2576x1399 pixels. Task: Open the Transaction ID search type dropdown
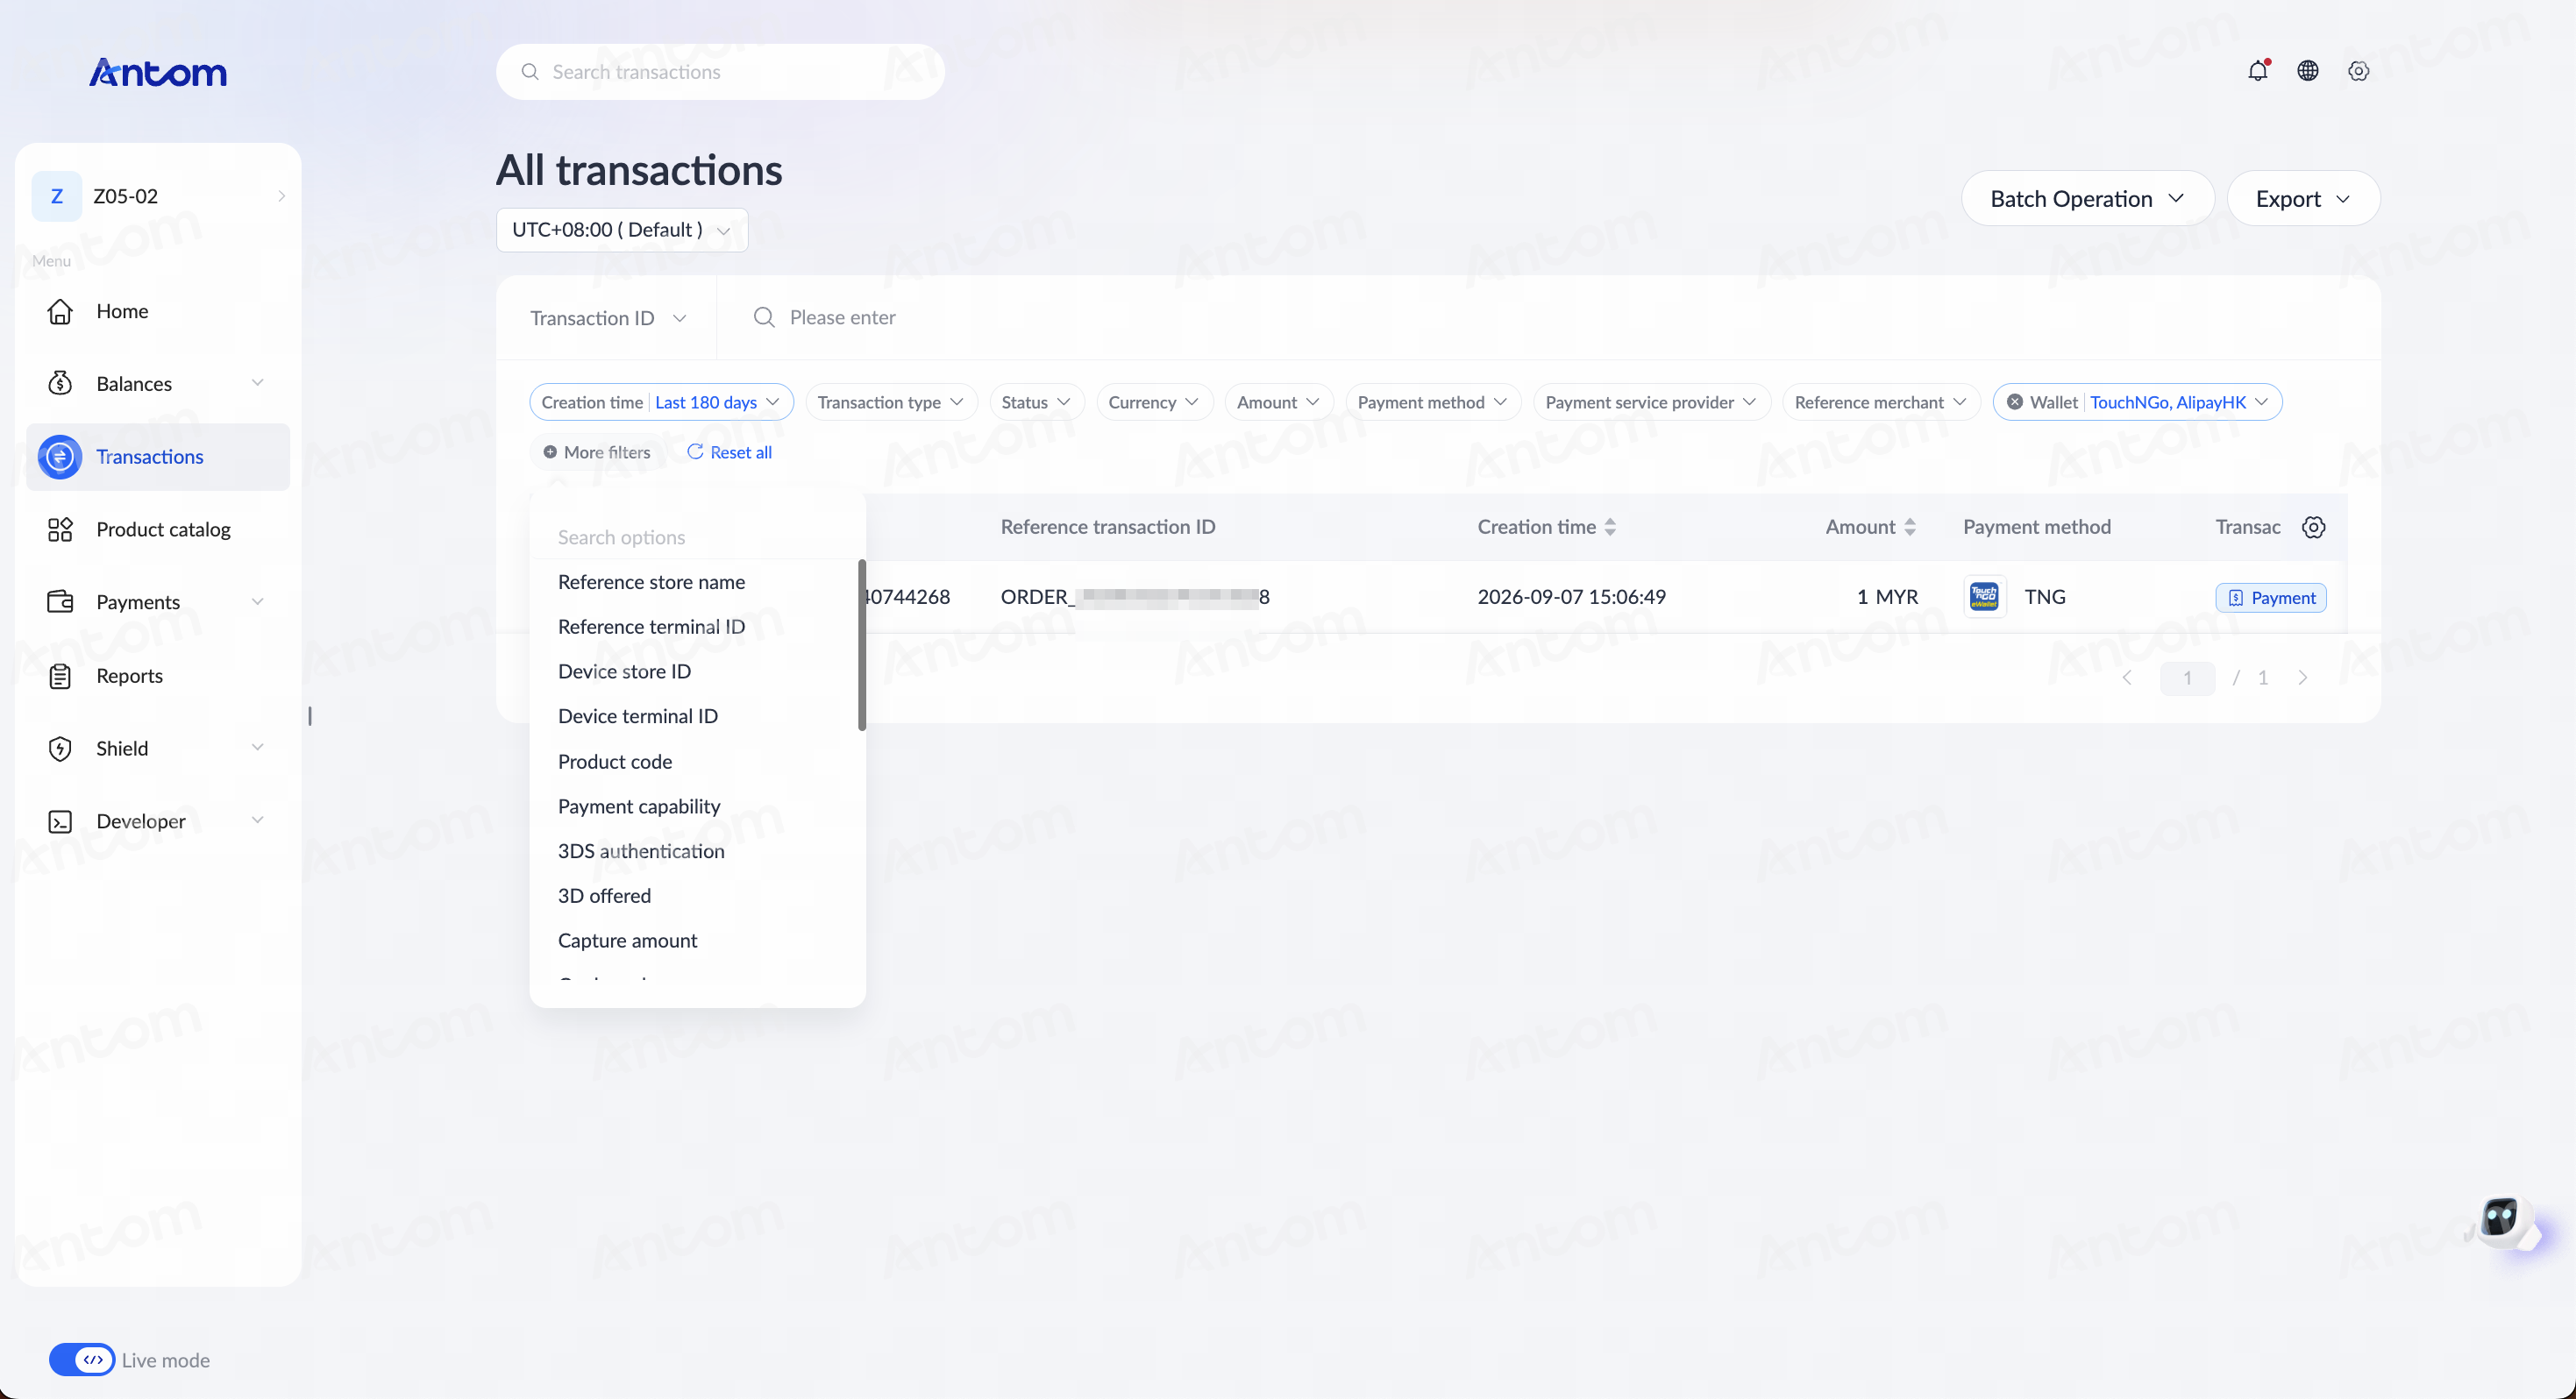tap(607, 318)
